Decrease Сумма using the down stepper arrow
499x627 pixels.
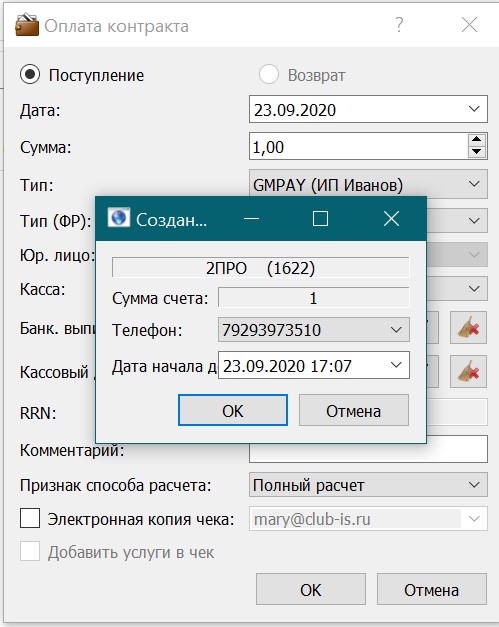click(476, 152)
